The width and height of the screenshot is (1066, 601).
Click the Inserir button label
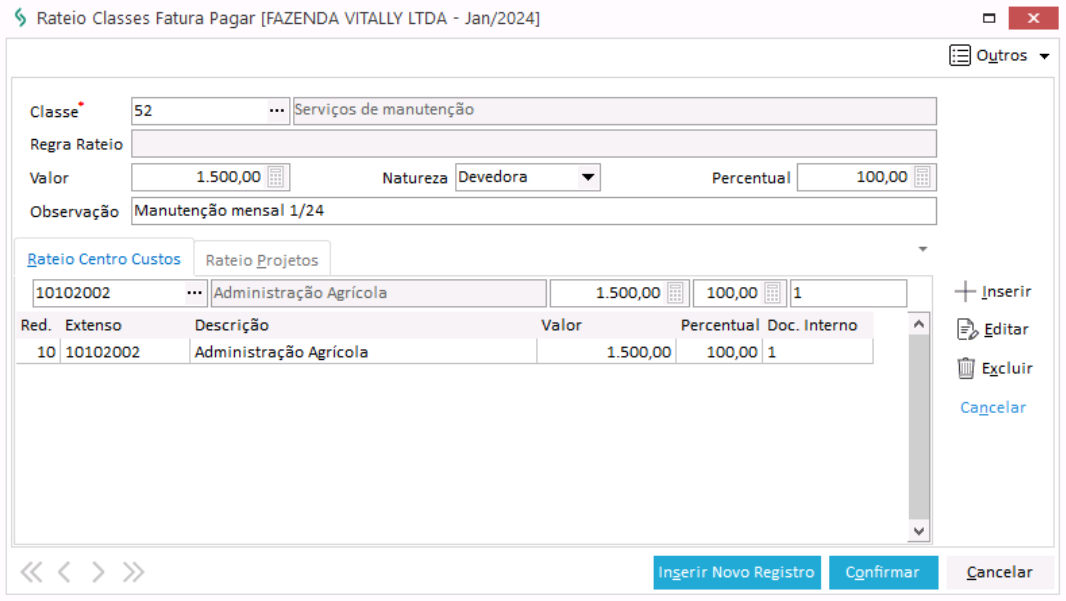(x=1006, y=292)
